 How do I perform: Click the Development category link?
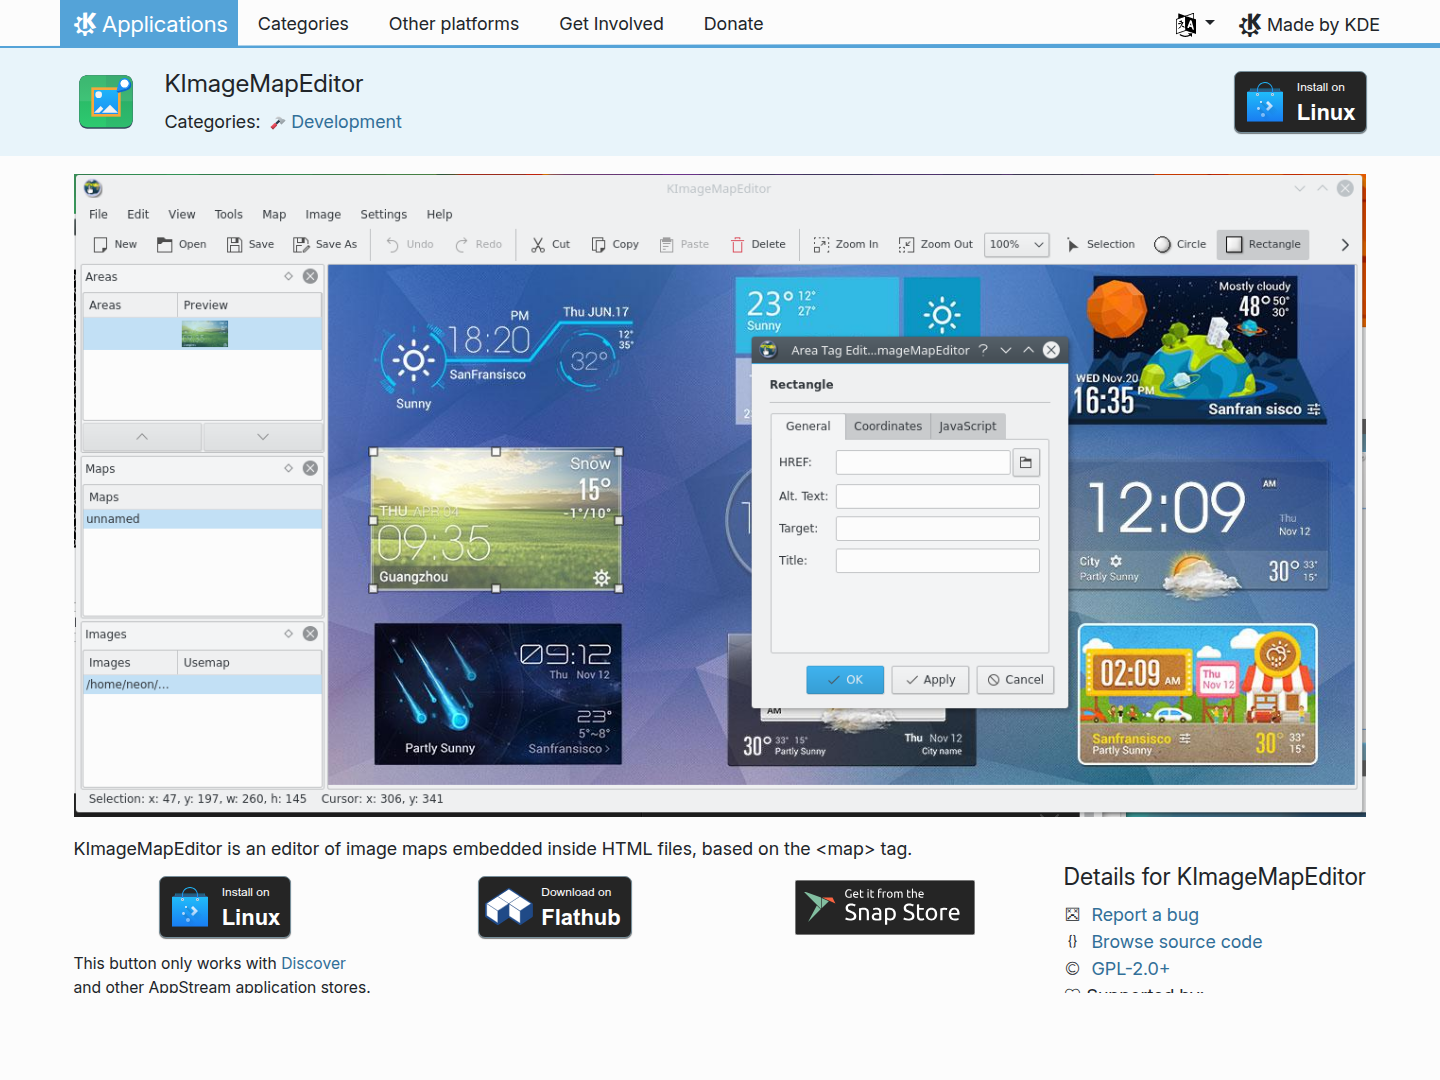(x=346, y=122)
